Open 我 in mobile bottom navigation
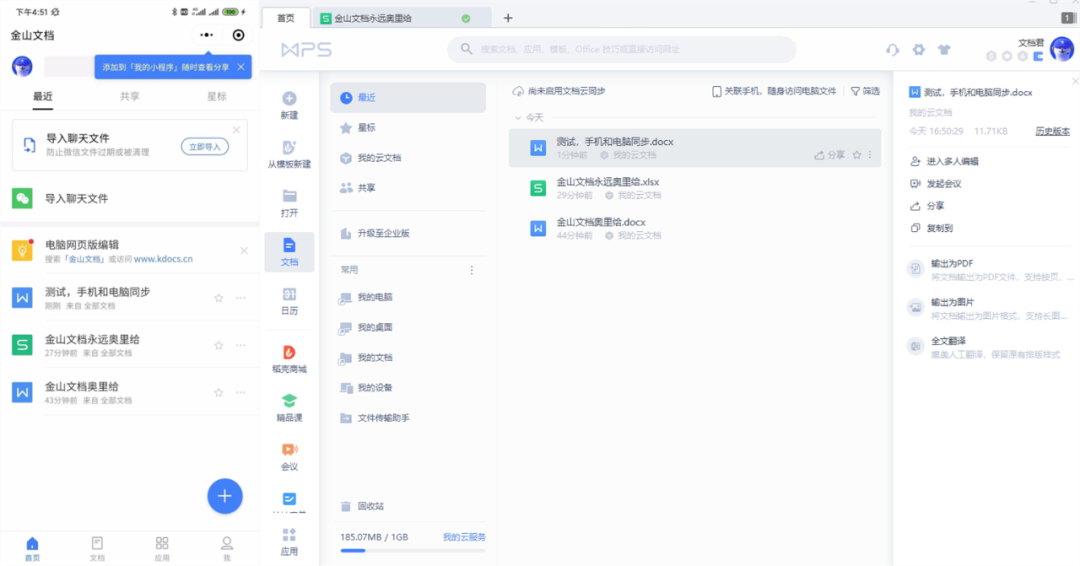This screenshot has height=566, width=1080. (227, 549)
